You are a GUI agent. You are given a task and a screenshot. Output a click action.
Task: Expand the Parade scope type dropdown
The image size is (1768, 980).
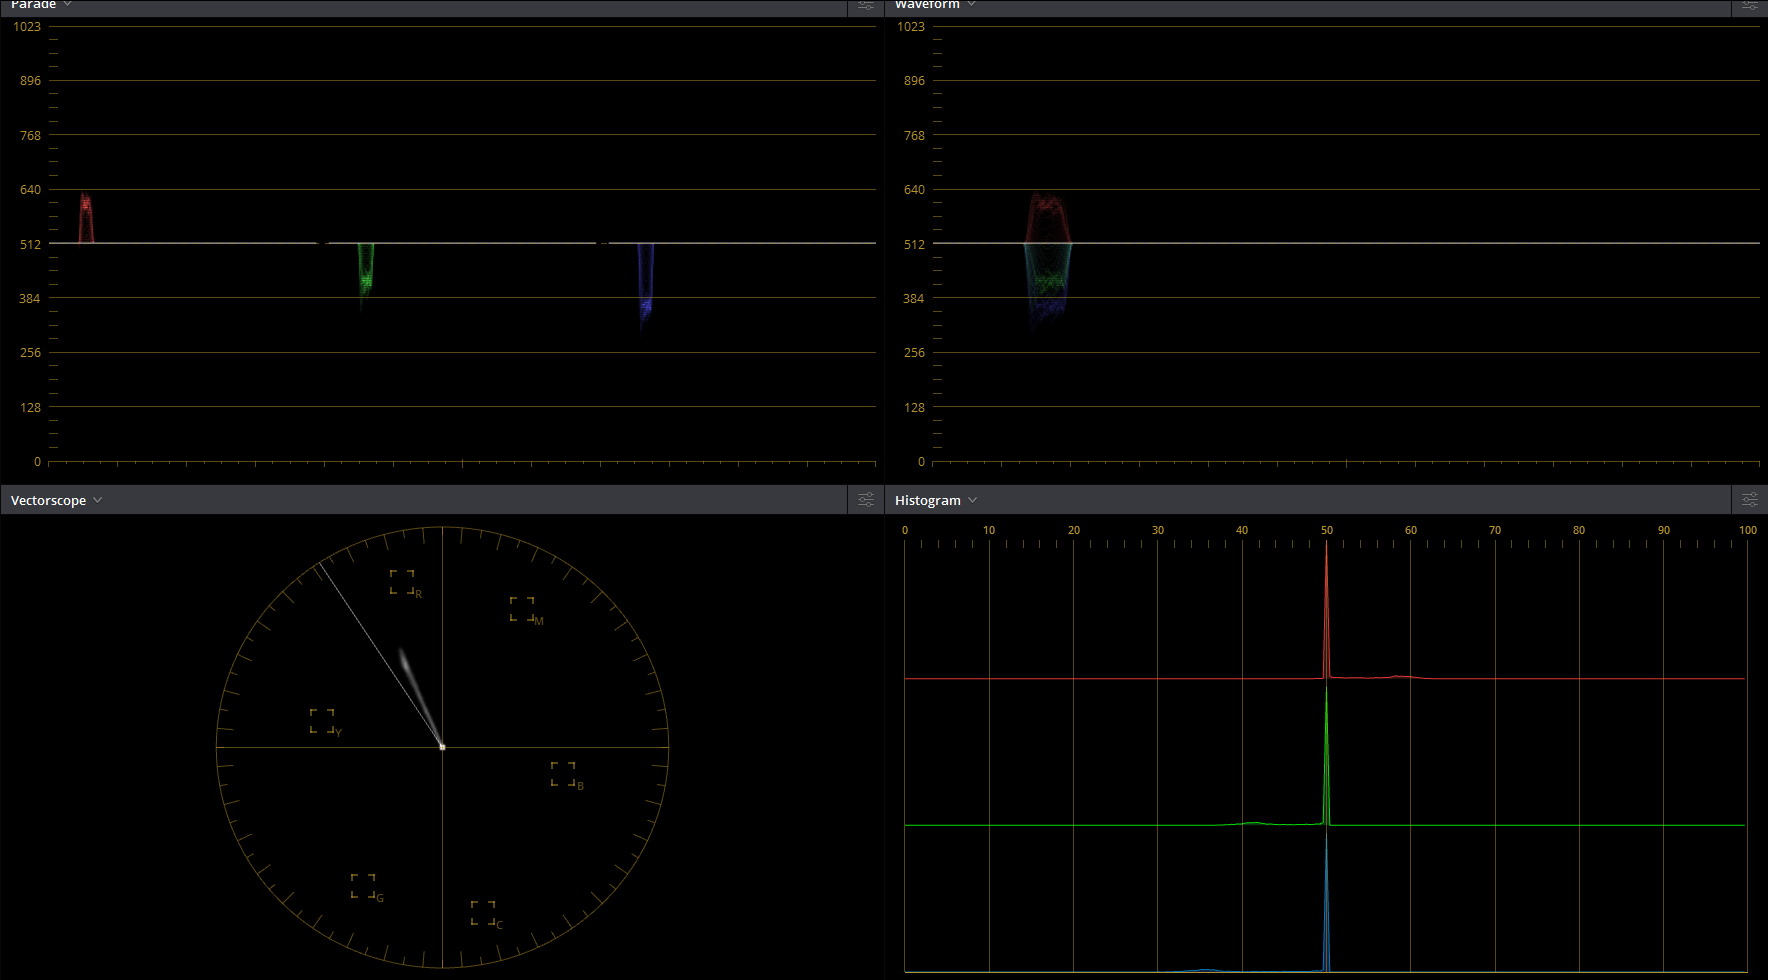pos(67,4)
